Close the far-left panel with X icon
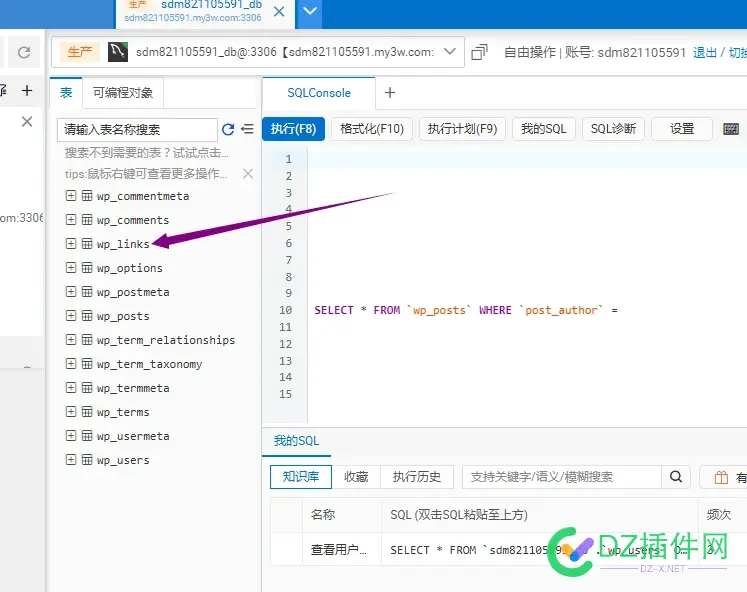747x592 pixels. (x=27, y=121)
